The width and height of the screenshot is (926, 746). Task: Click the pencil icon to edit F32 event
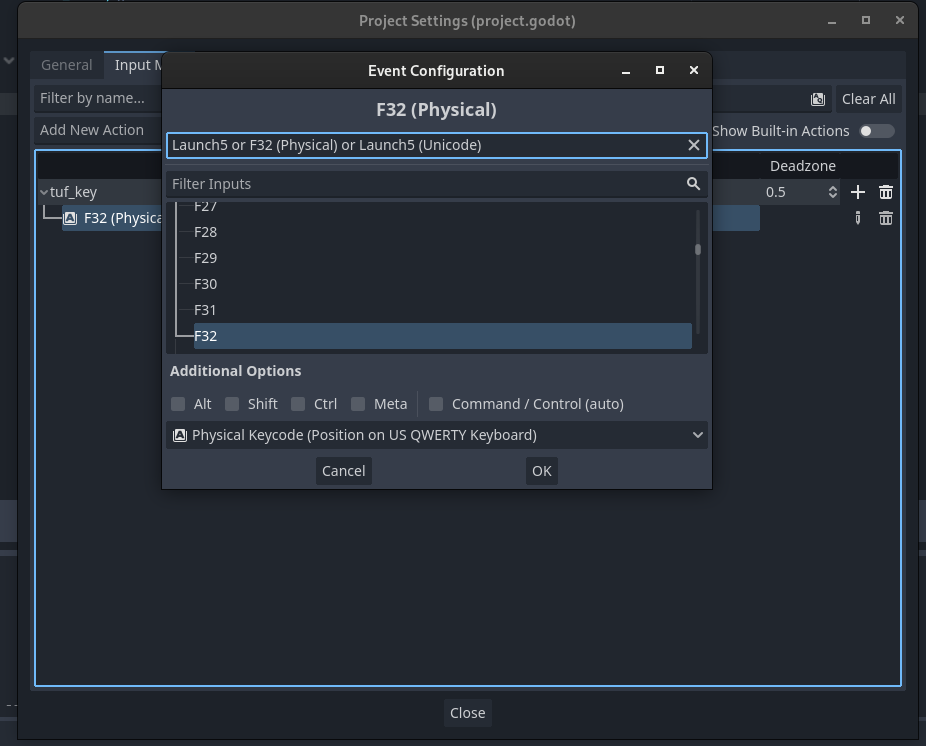(x=857, y=218)
